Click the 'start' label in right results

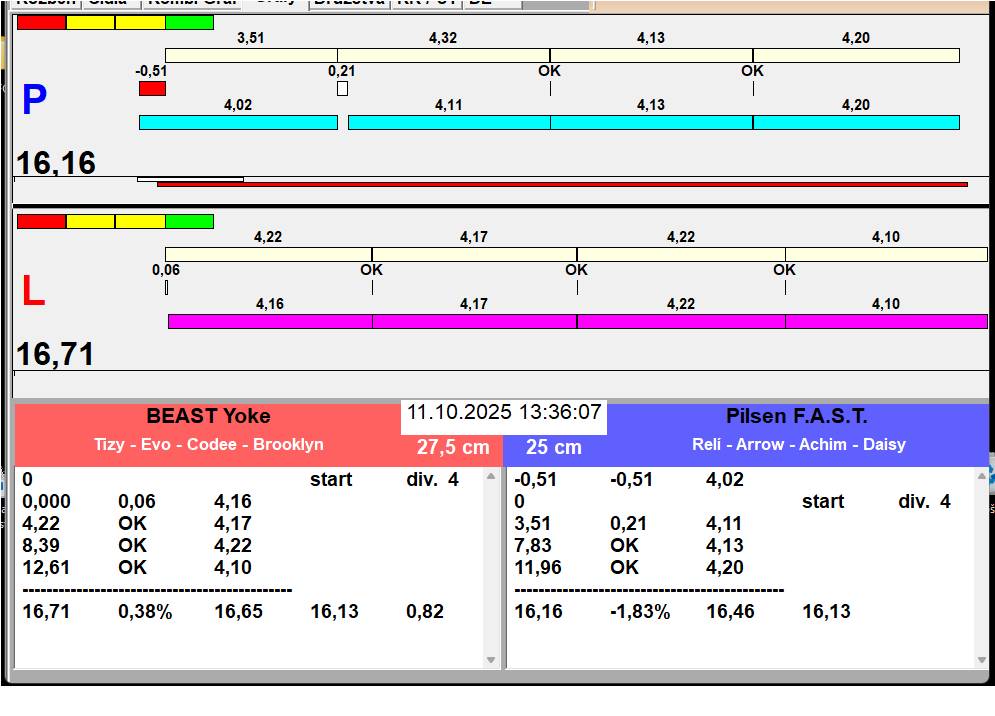[822, 501]
